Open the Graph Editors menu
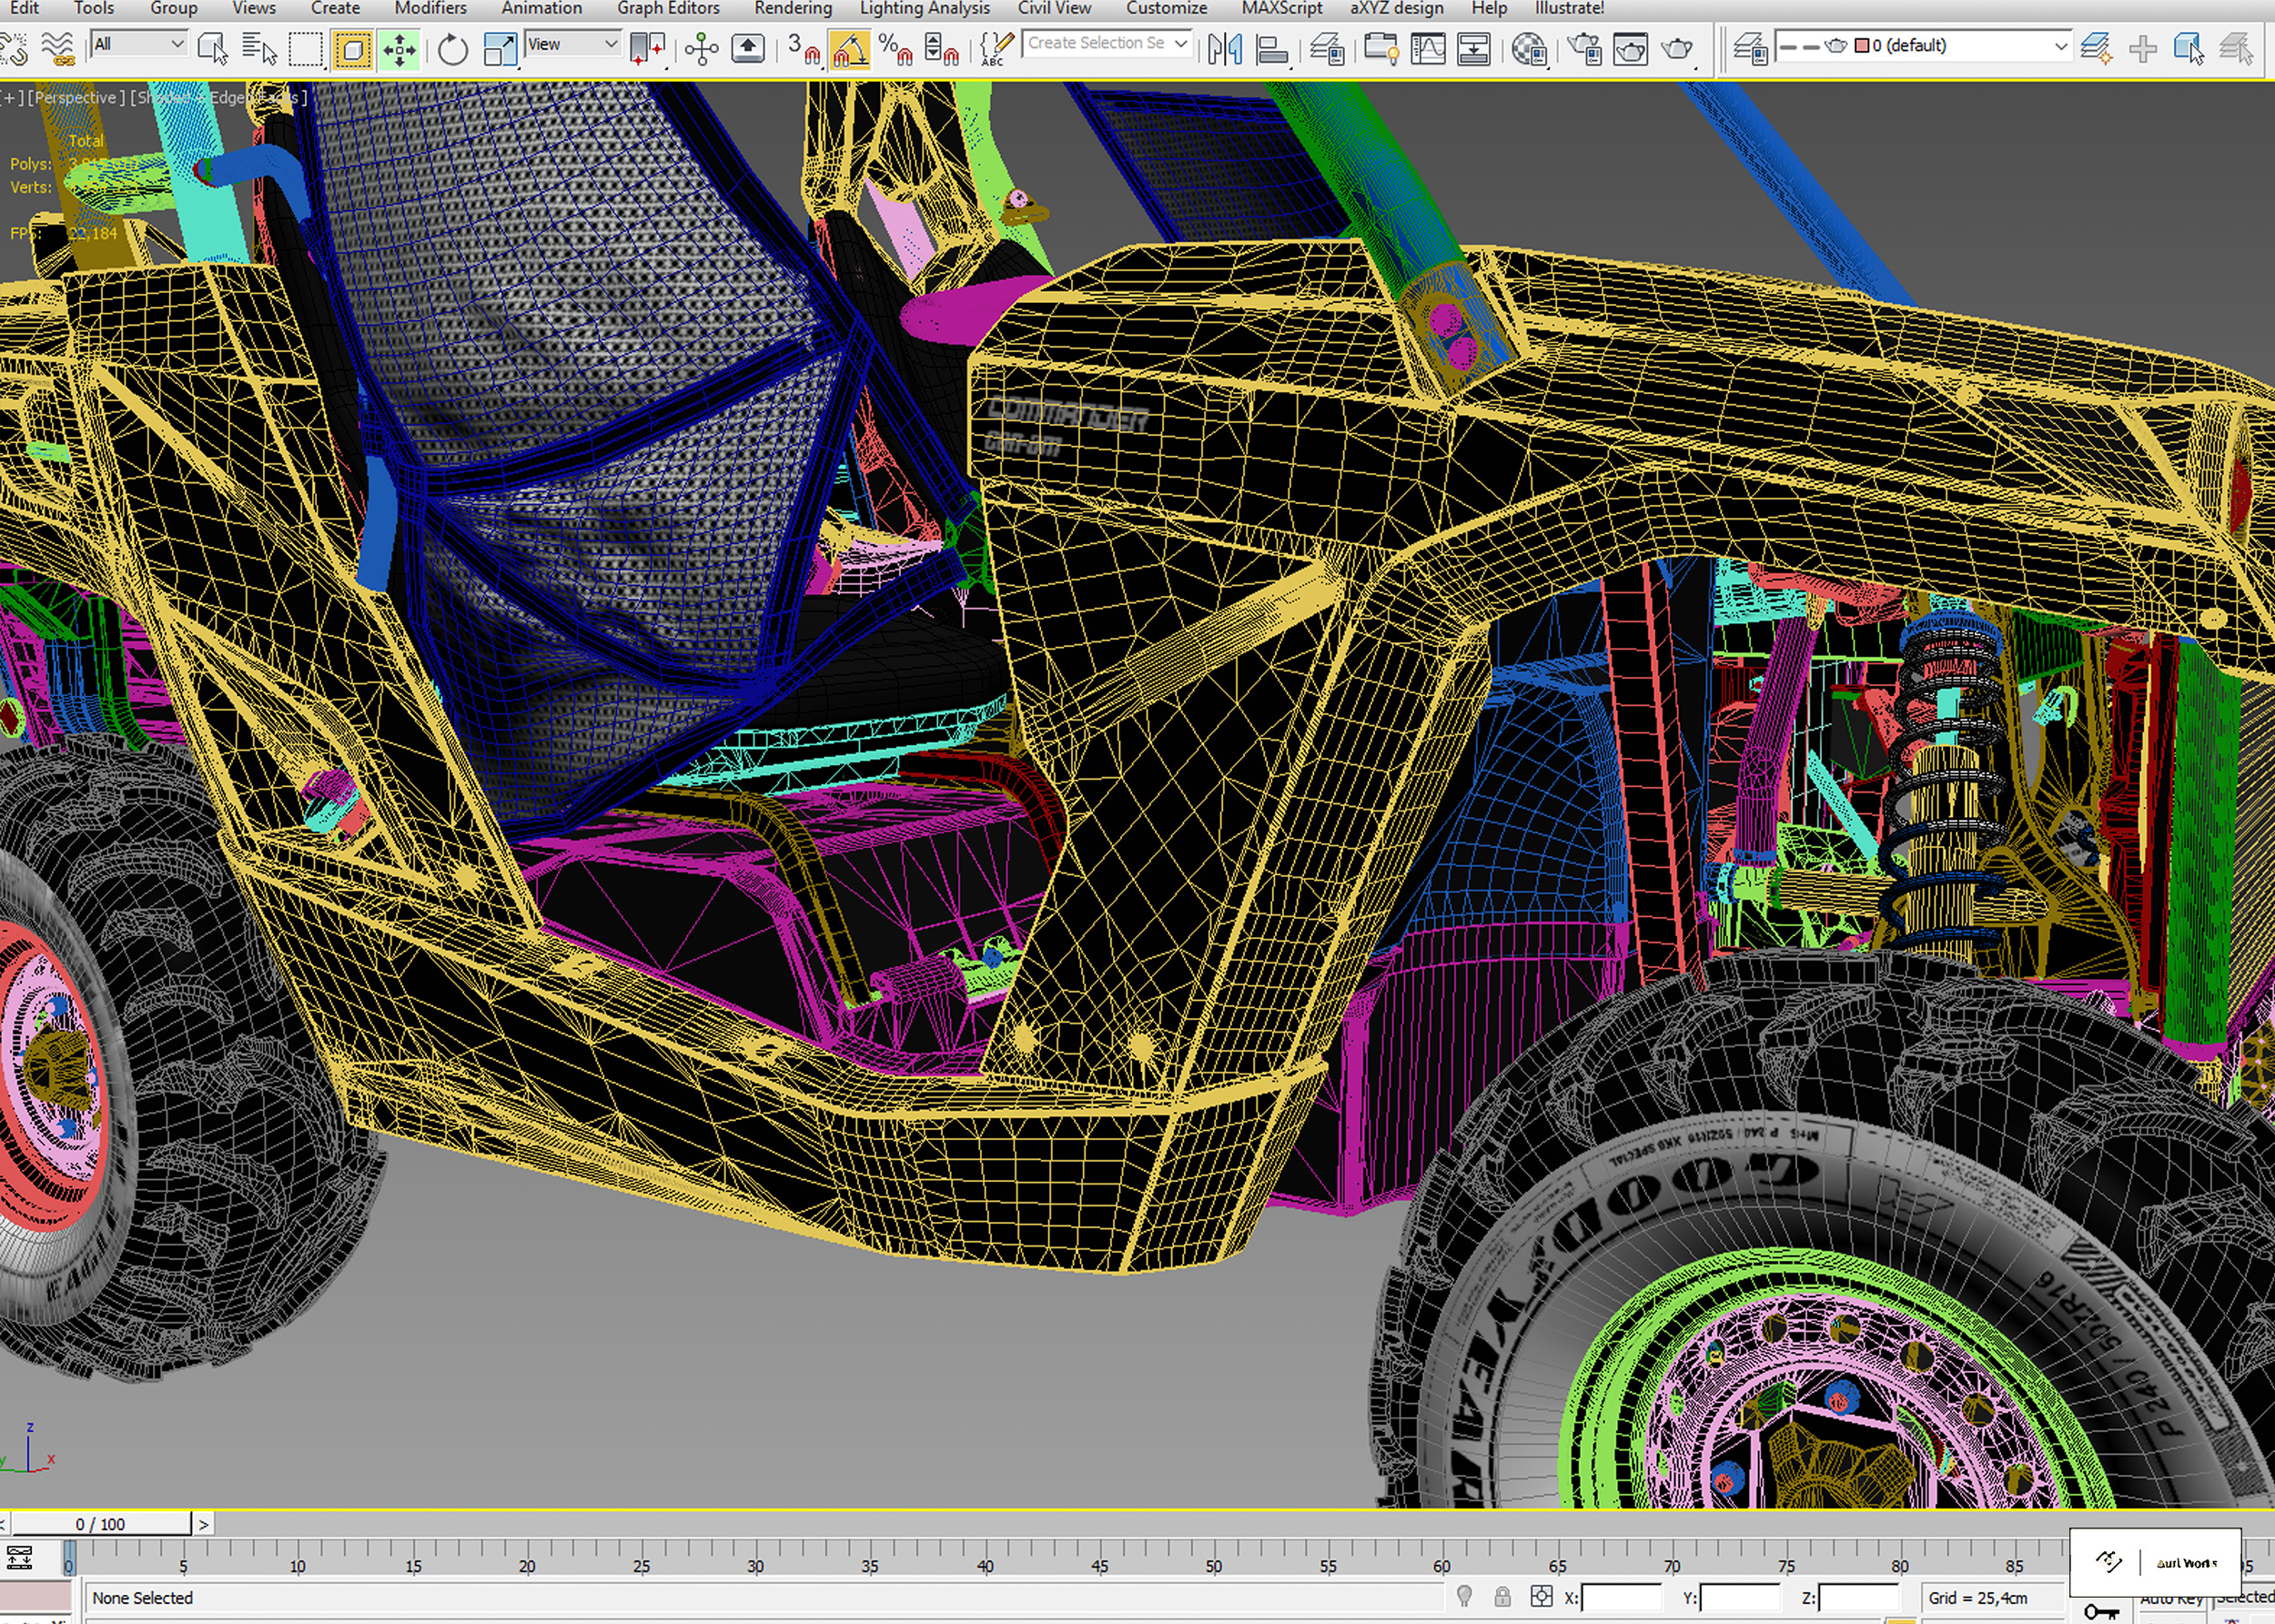2275x1624 pixels. [668, 9]
